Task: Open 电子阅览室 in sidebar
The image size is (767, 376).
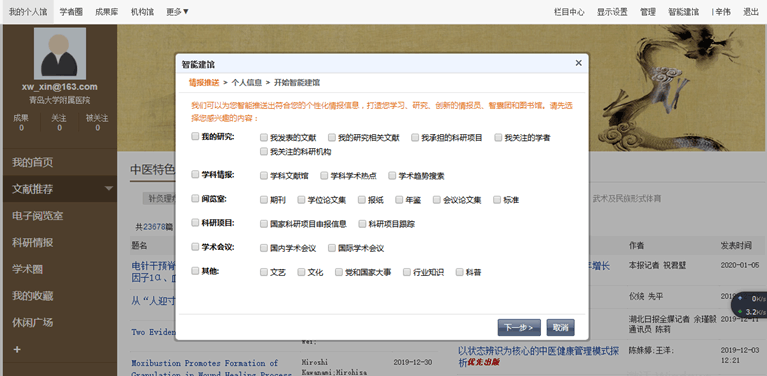Action: click(60, 216)
